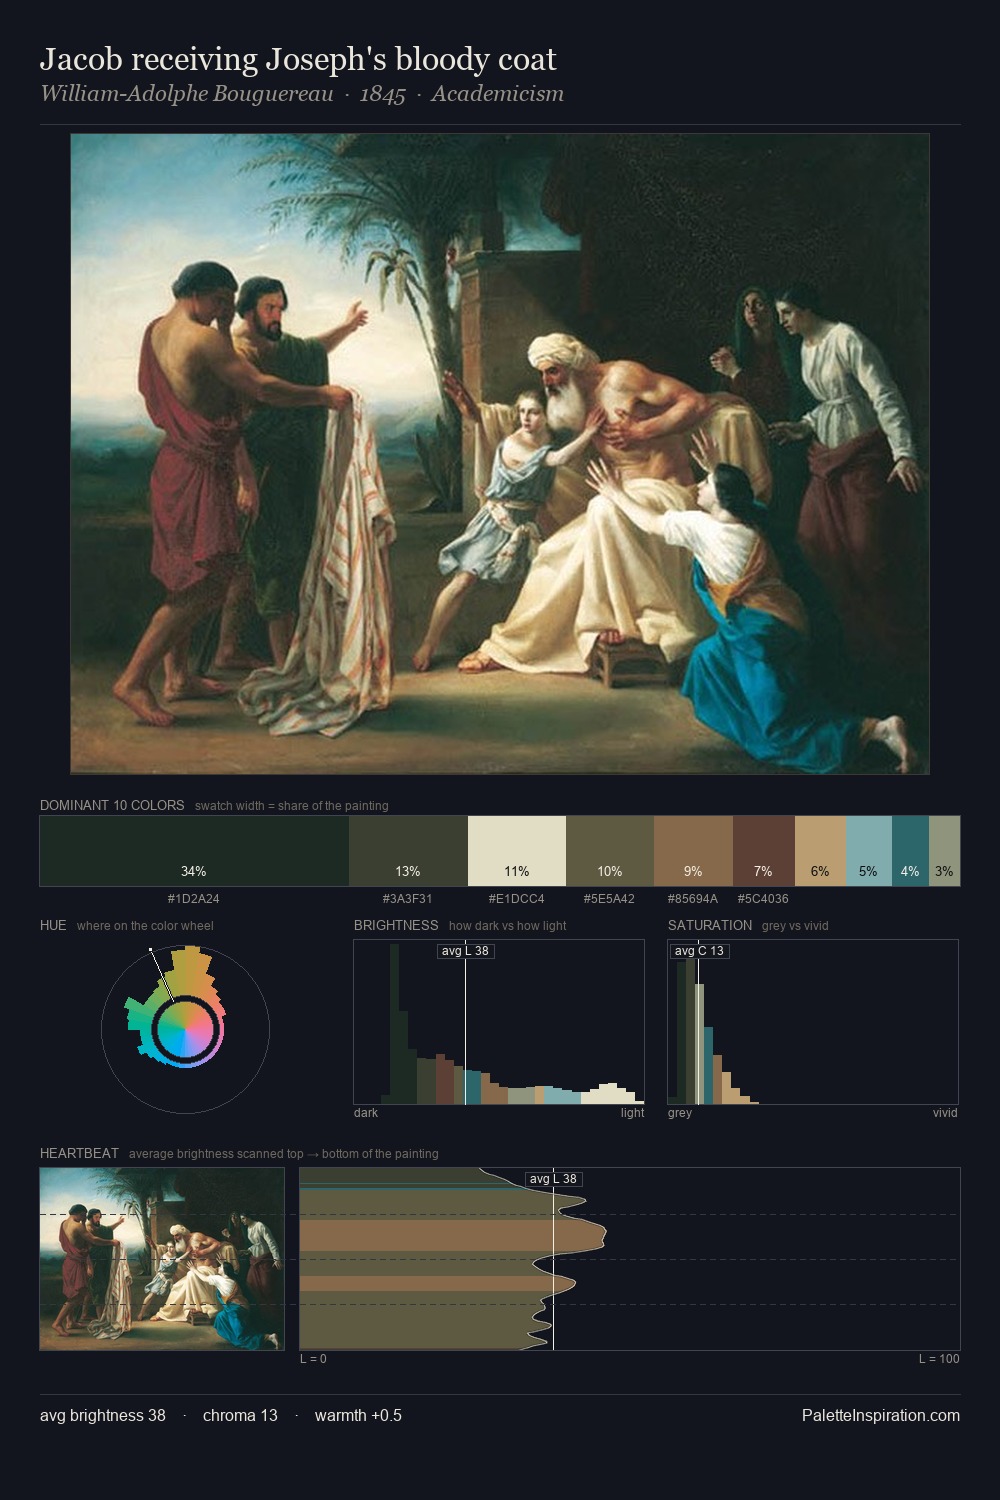1000x1500 pixels.
Task: Choose the 5% light blue swatch
Action: [x=869, y=851]
